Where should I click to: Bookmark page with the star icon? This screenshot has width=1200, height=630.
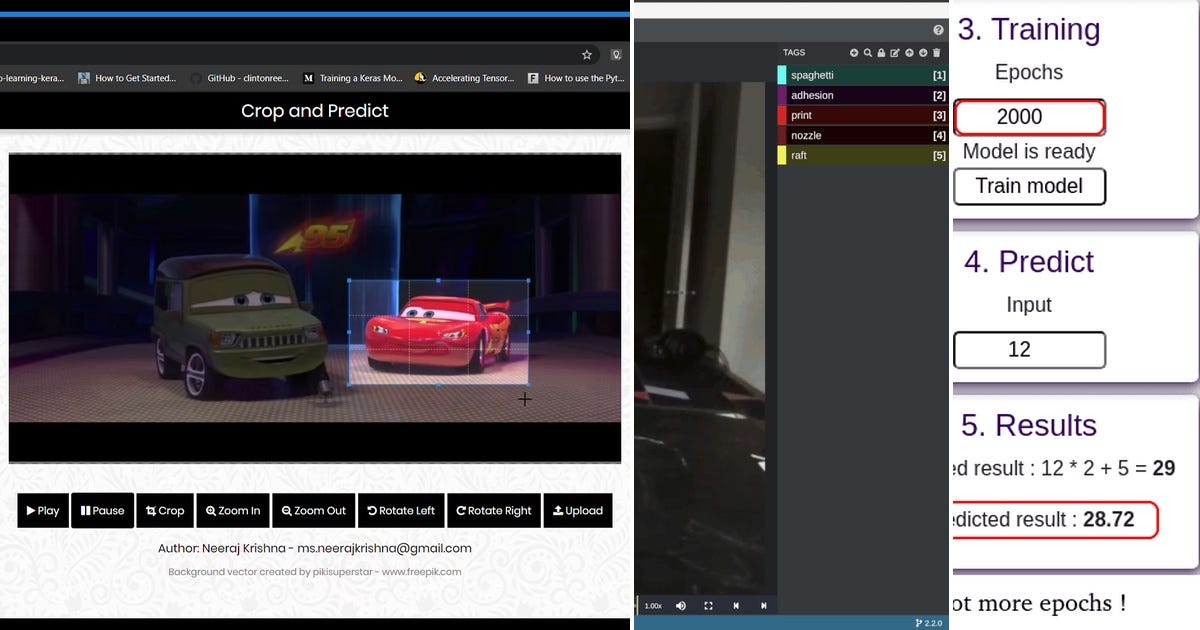[x=587, y=55]
